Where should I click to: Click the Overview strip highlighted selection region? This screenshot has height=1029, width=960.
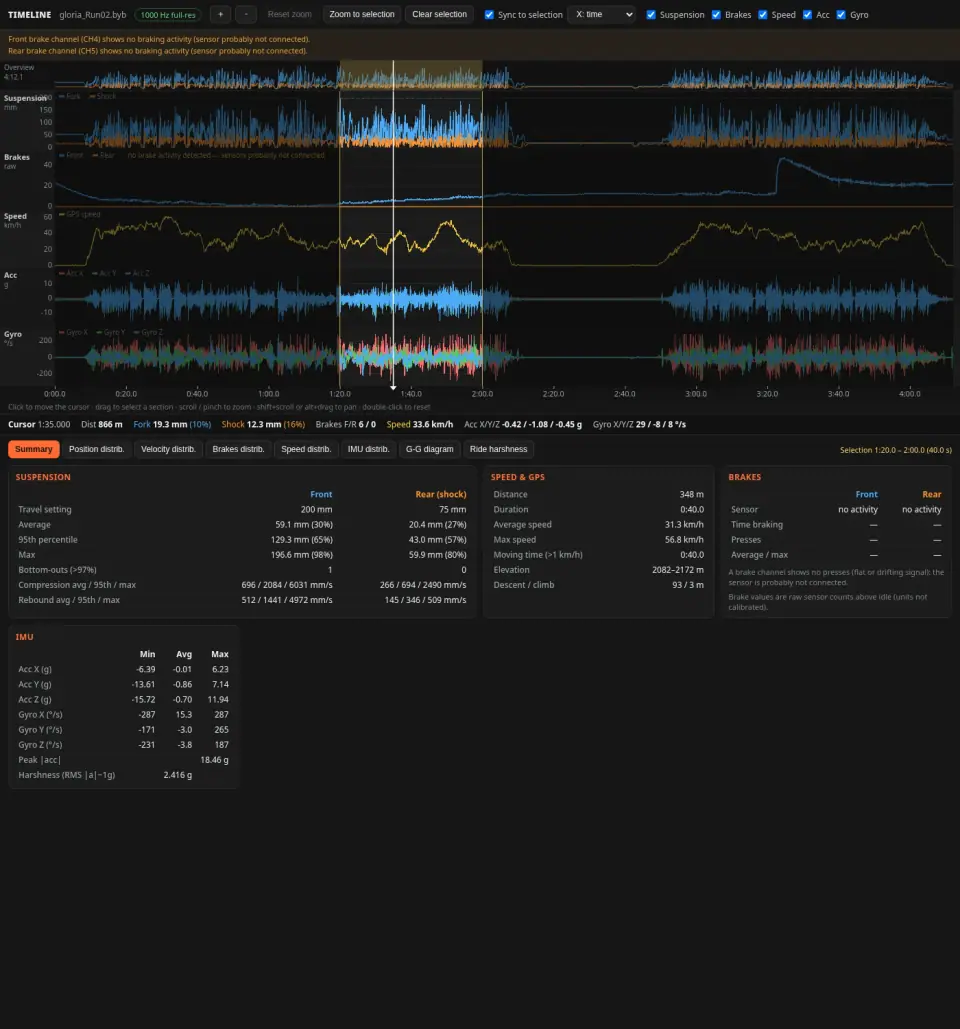point(411,75)
